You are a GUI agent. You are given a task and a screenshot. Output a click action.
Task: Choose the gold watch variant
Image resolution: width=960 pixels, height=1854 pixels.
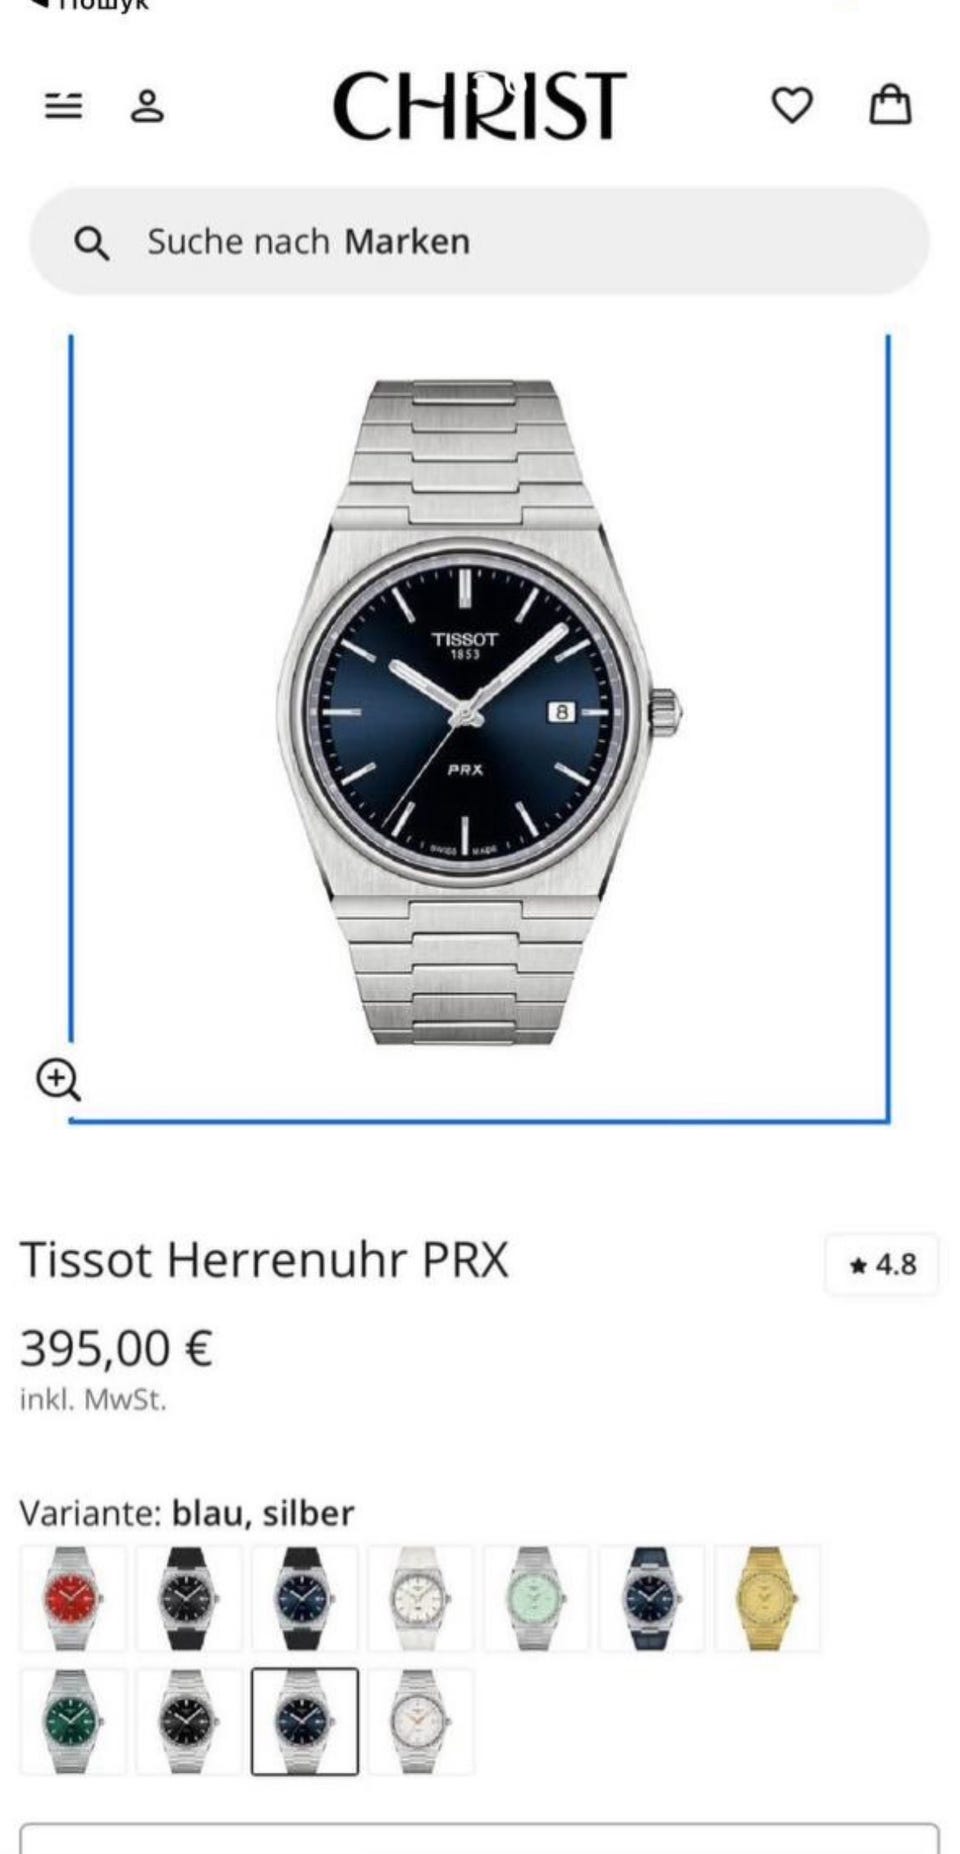tap(768, 1598)
